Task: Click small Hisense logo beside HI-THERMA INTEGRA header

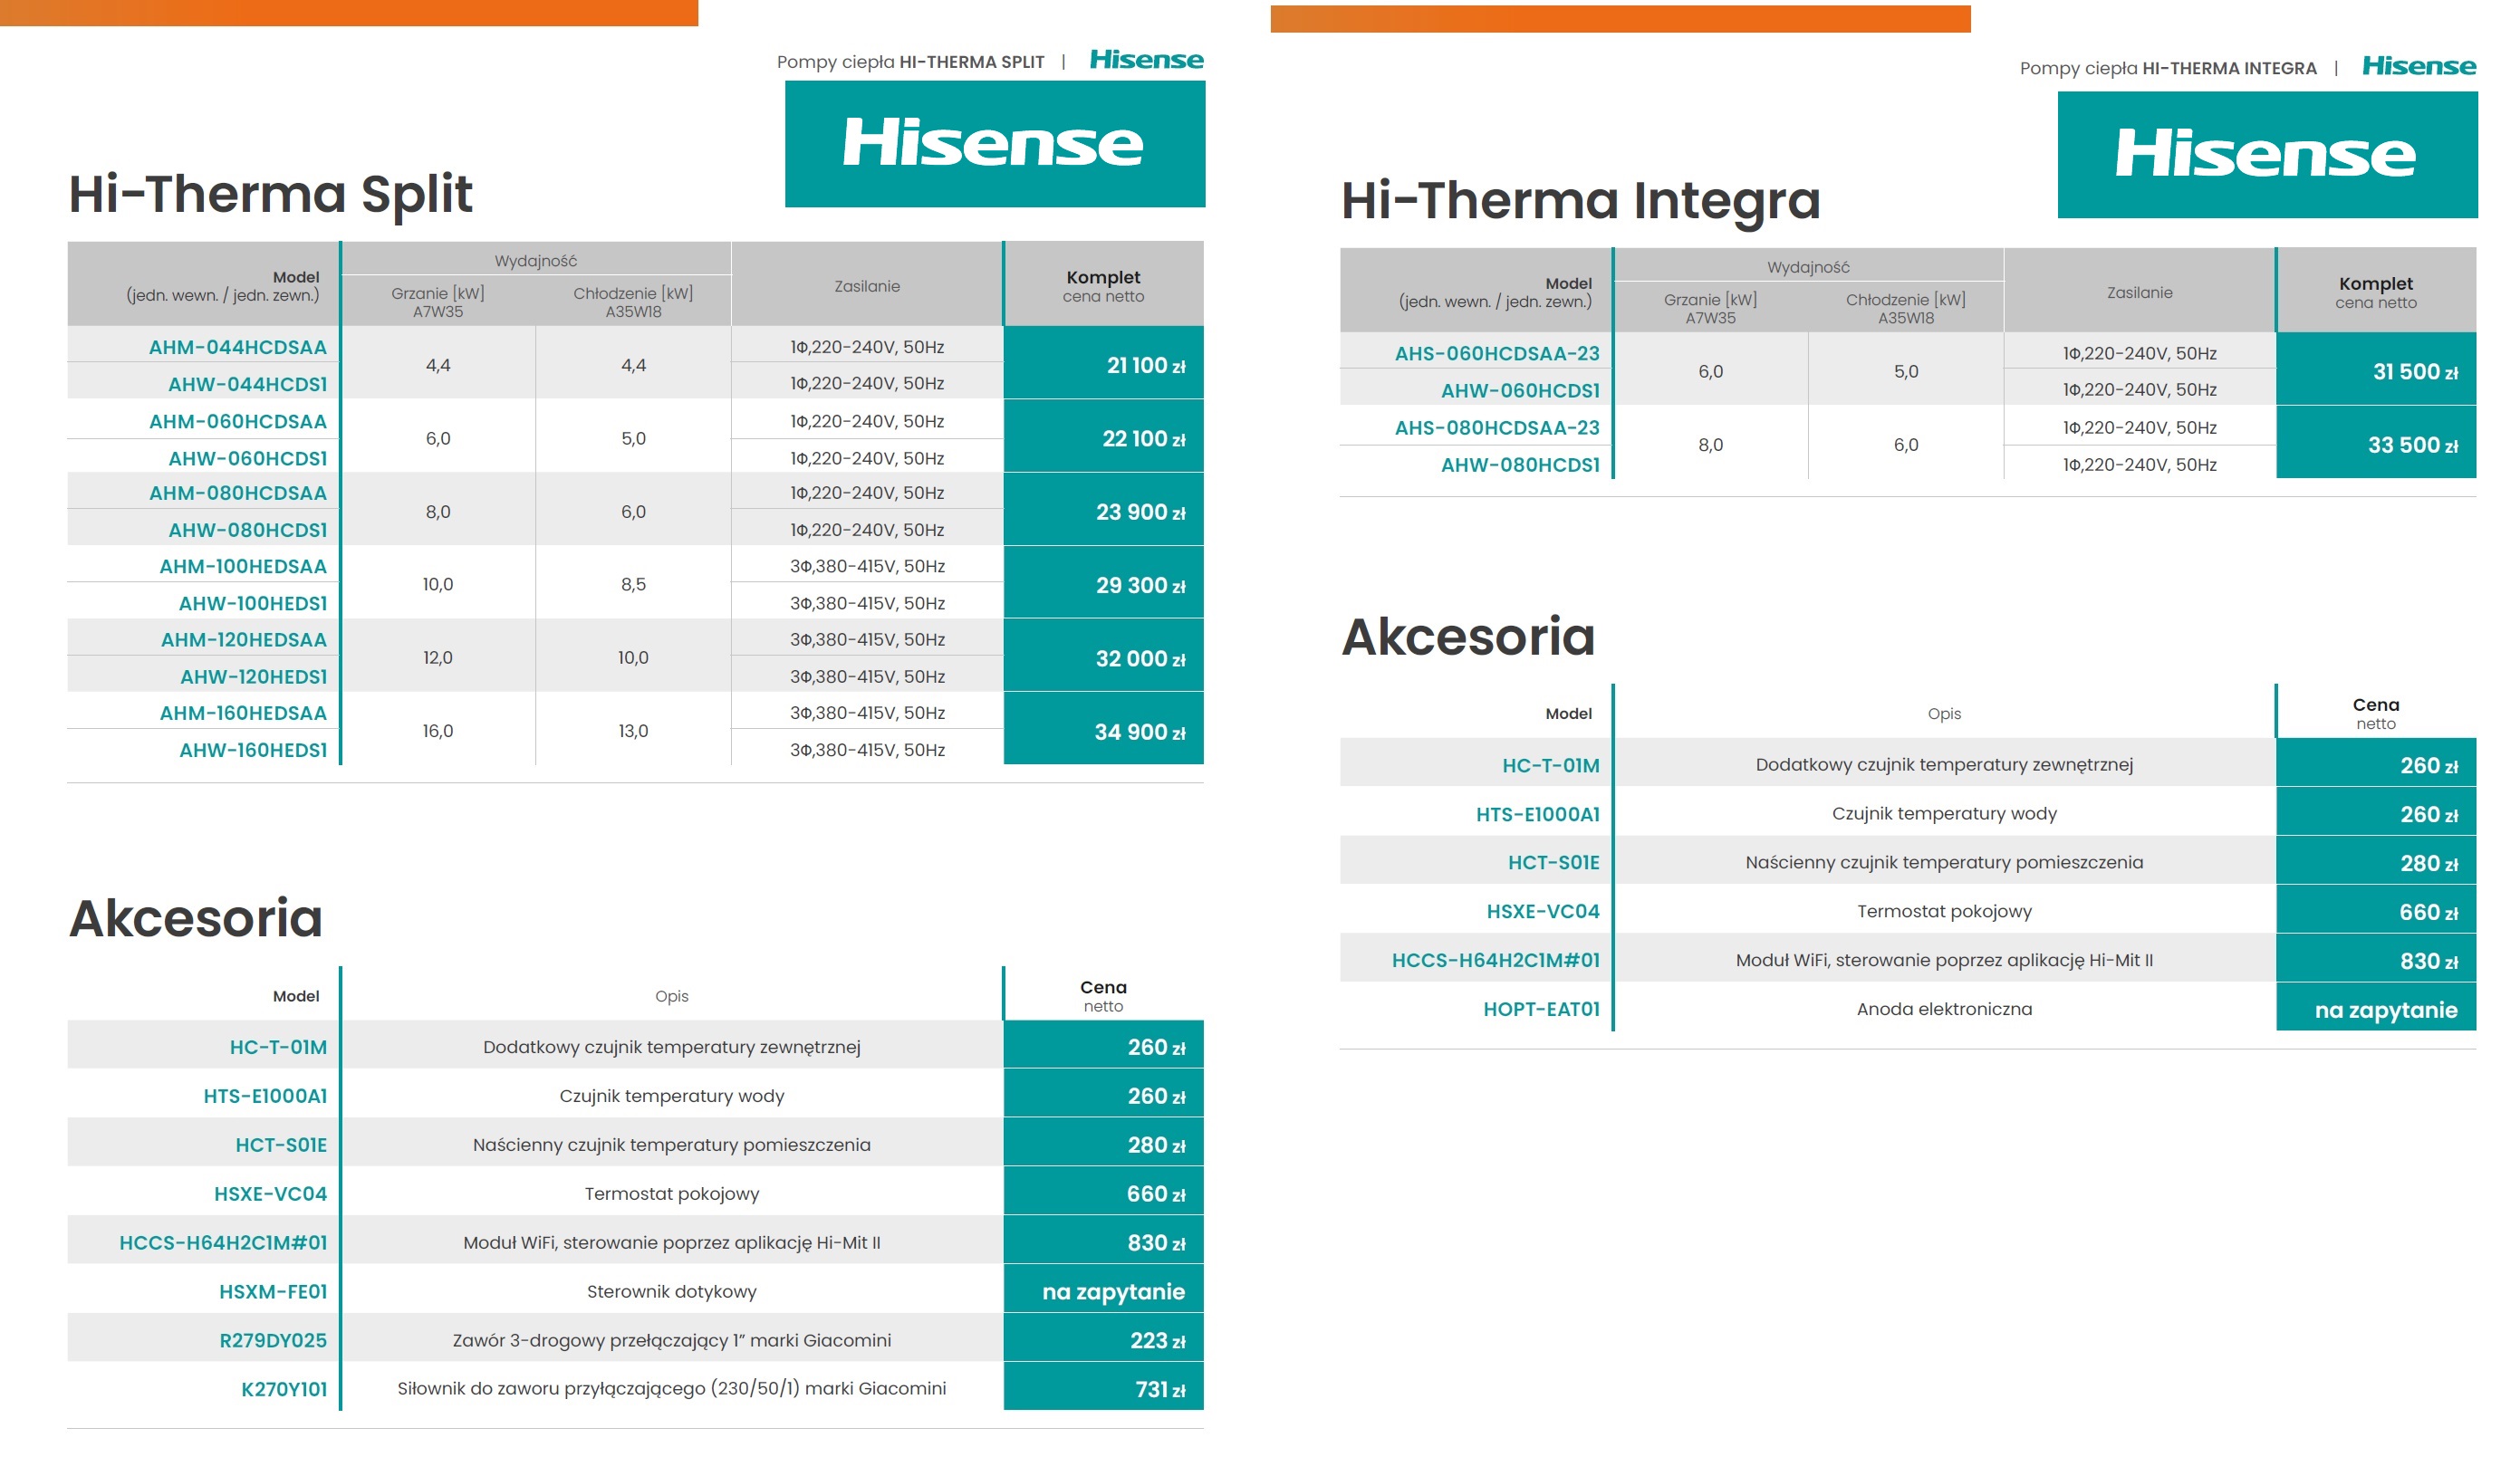Action: pos(2418,67)
